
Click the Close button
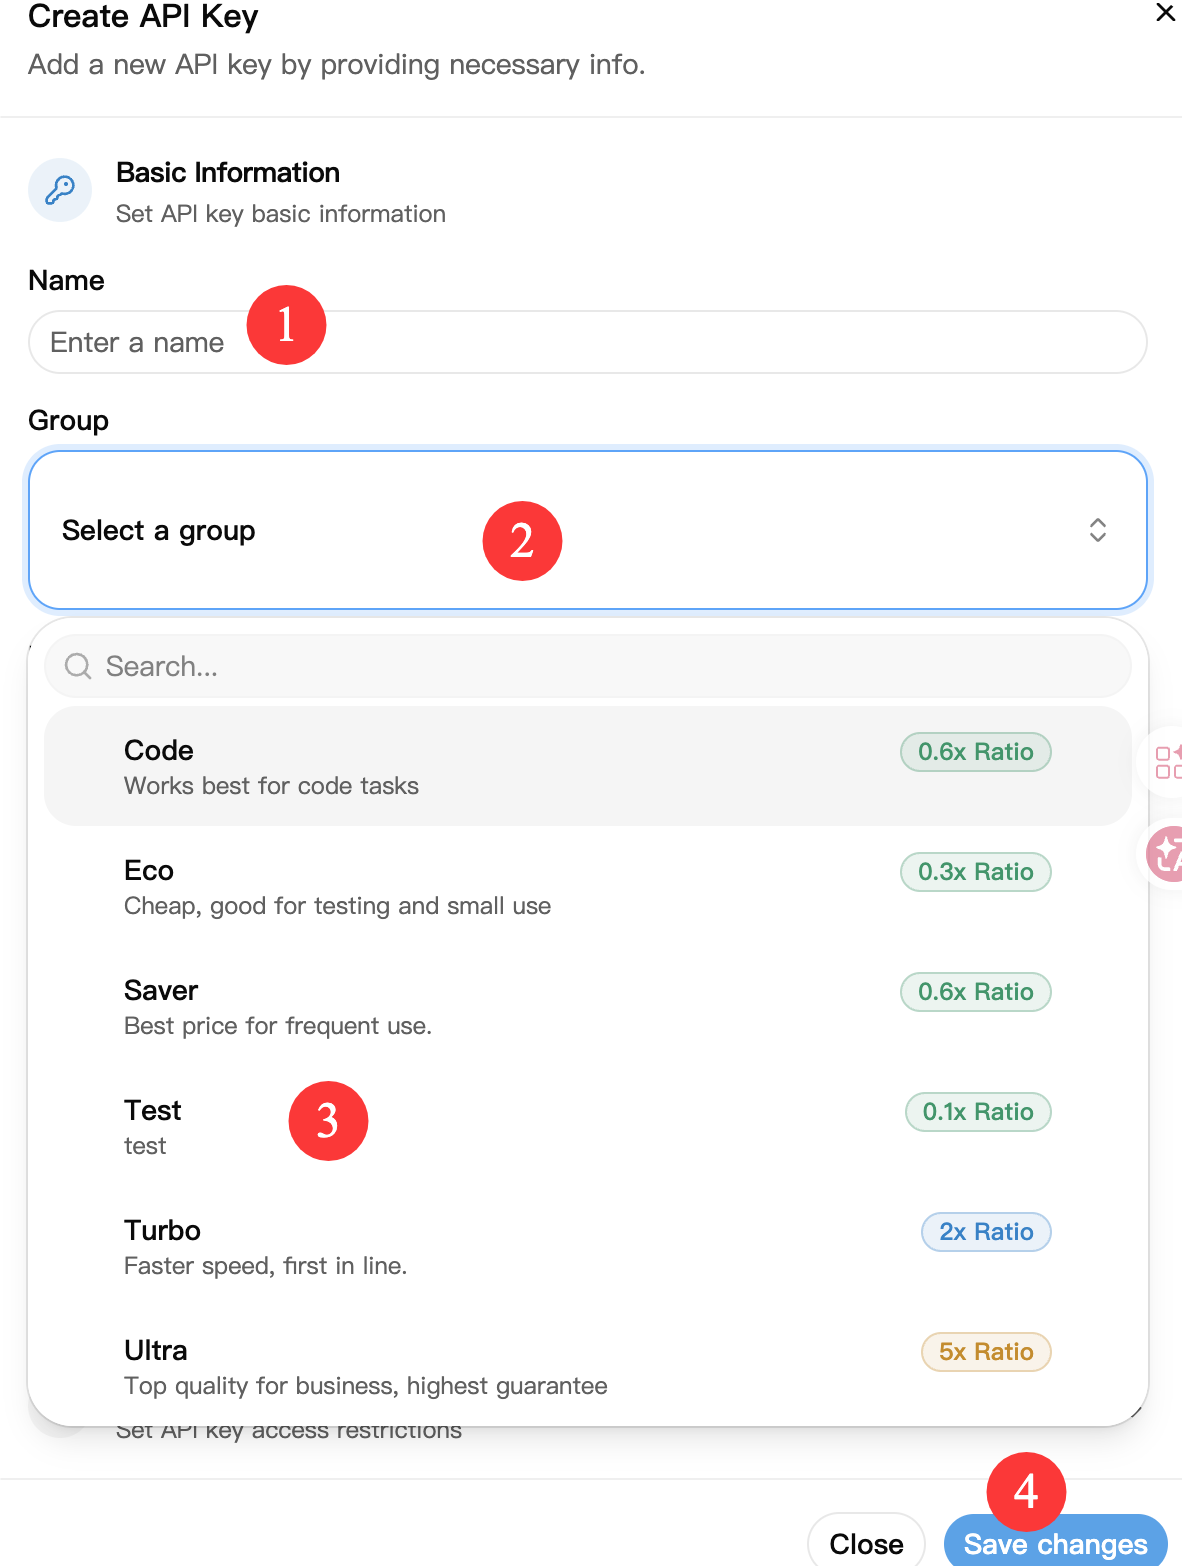click(x=866, y=1542)
